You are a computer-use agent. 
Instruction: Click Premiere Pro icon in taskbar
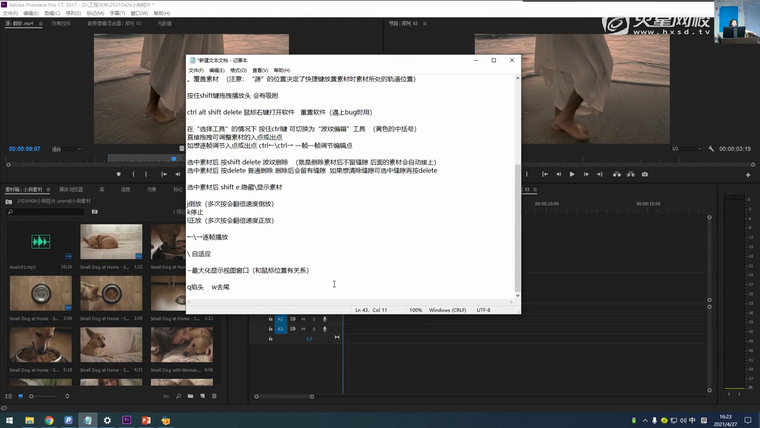click(x=127, y=420)
